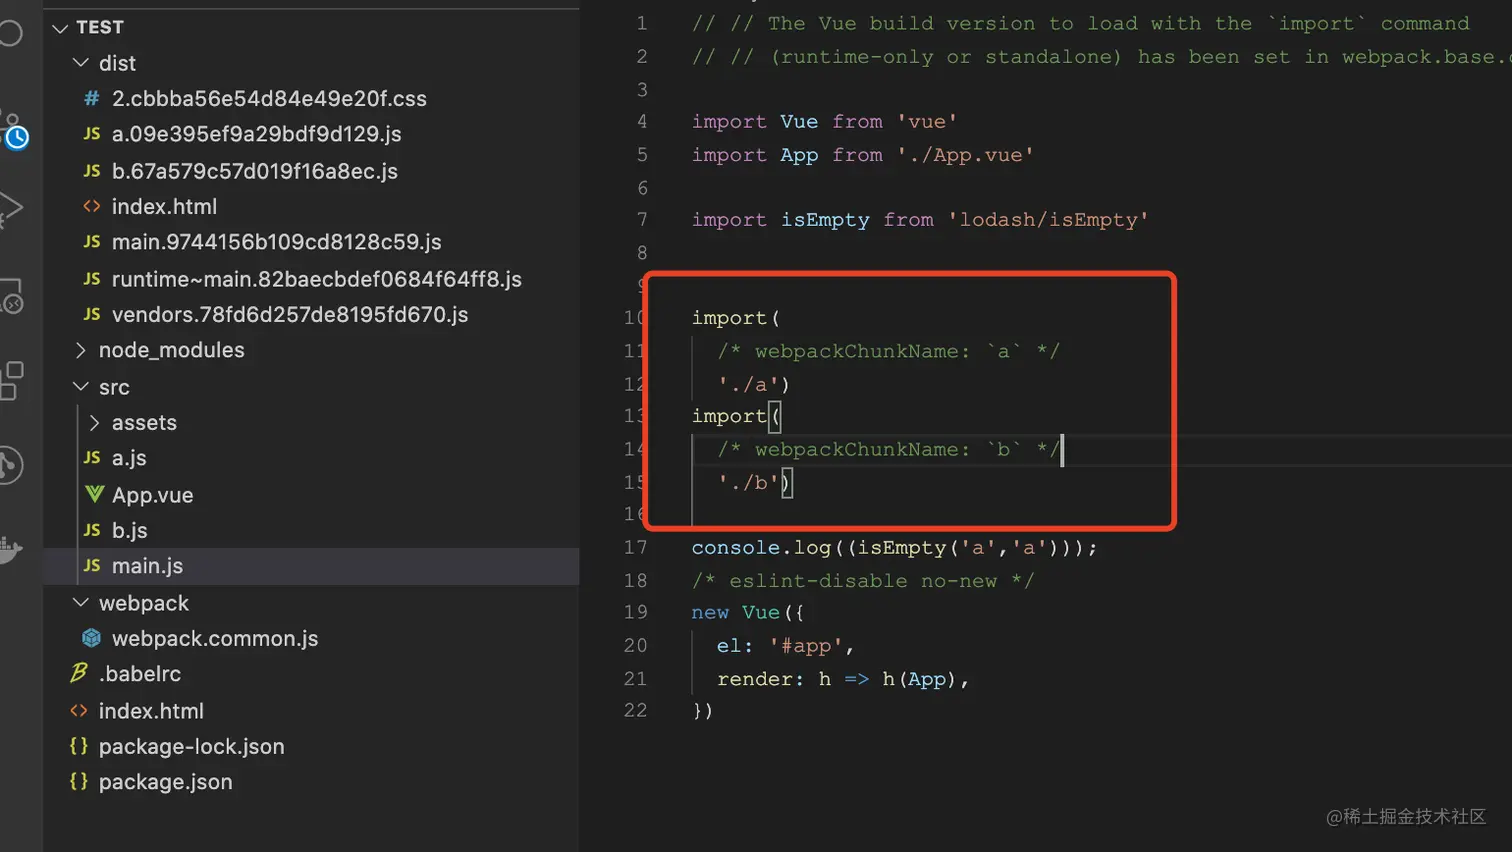1512x852 pixels.
Task: Select main.js in the src folder
Action: click(x=147, y=566)
